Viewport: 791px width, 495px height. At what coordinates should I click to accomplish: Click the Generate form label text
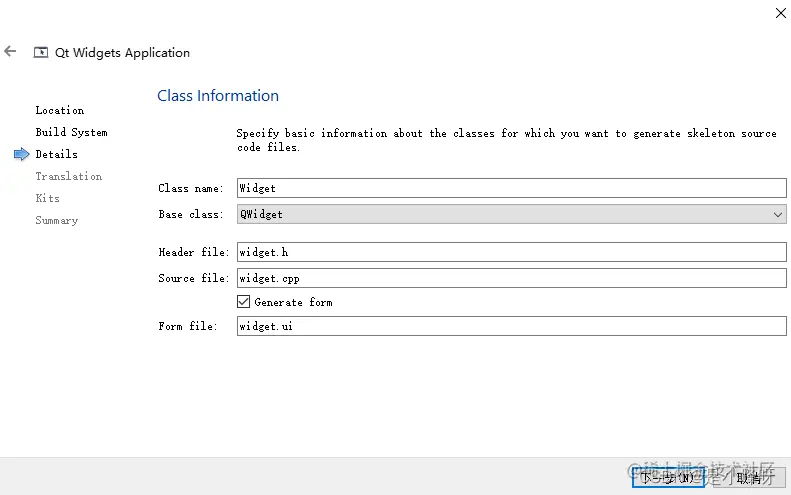293,302
